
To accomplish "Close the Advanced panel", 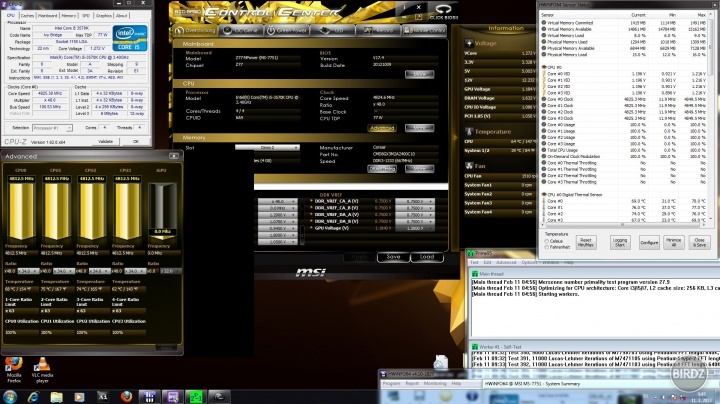I will point(174,156).
